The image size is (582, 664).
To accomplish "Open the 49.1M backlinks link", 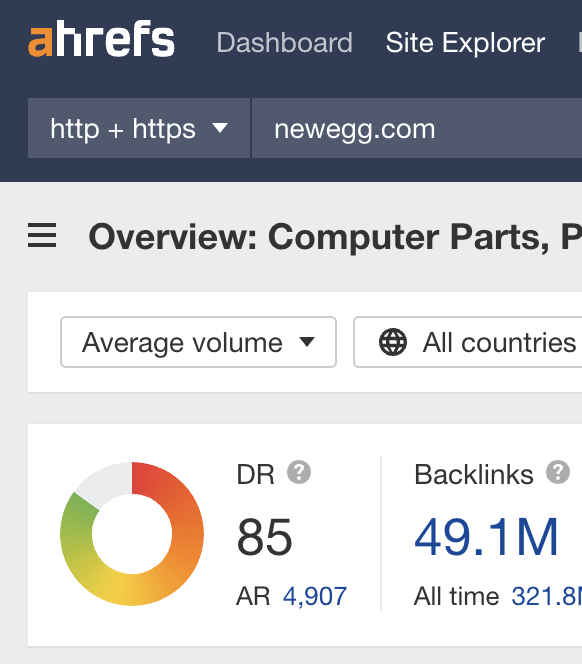I will 486,537.
